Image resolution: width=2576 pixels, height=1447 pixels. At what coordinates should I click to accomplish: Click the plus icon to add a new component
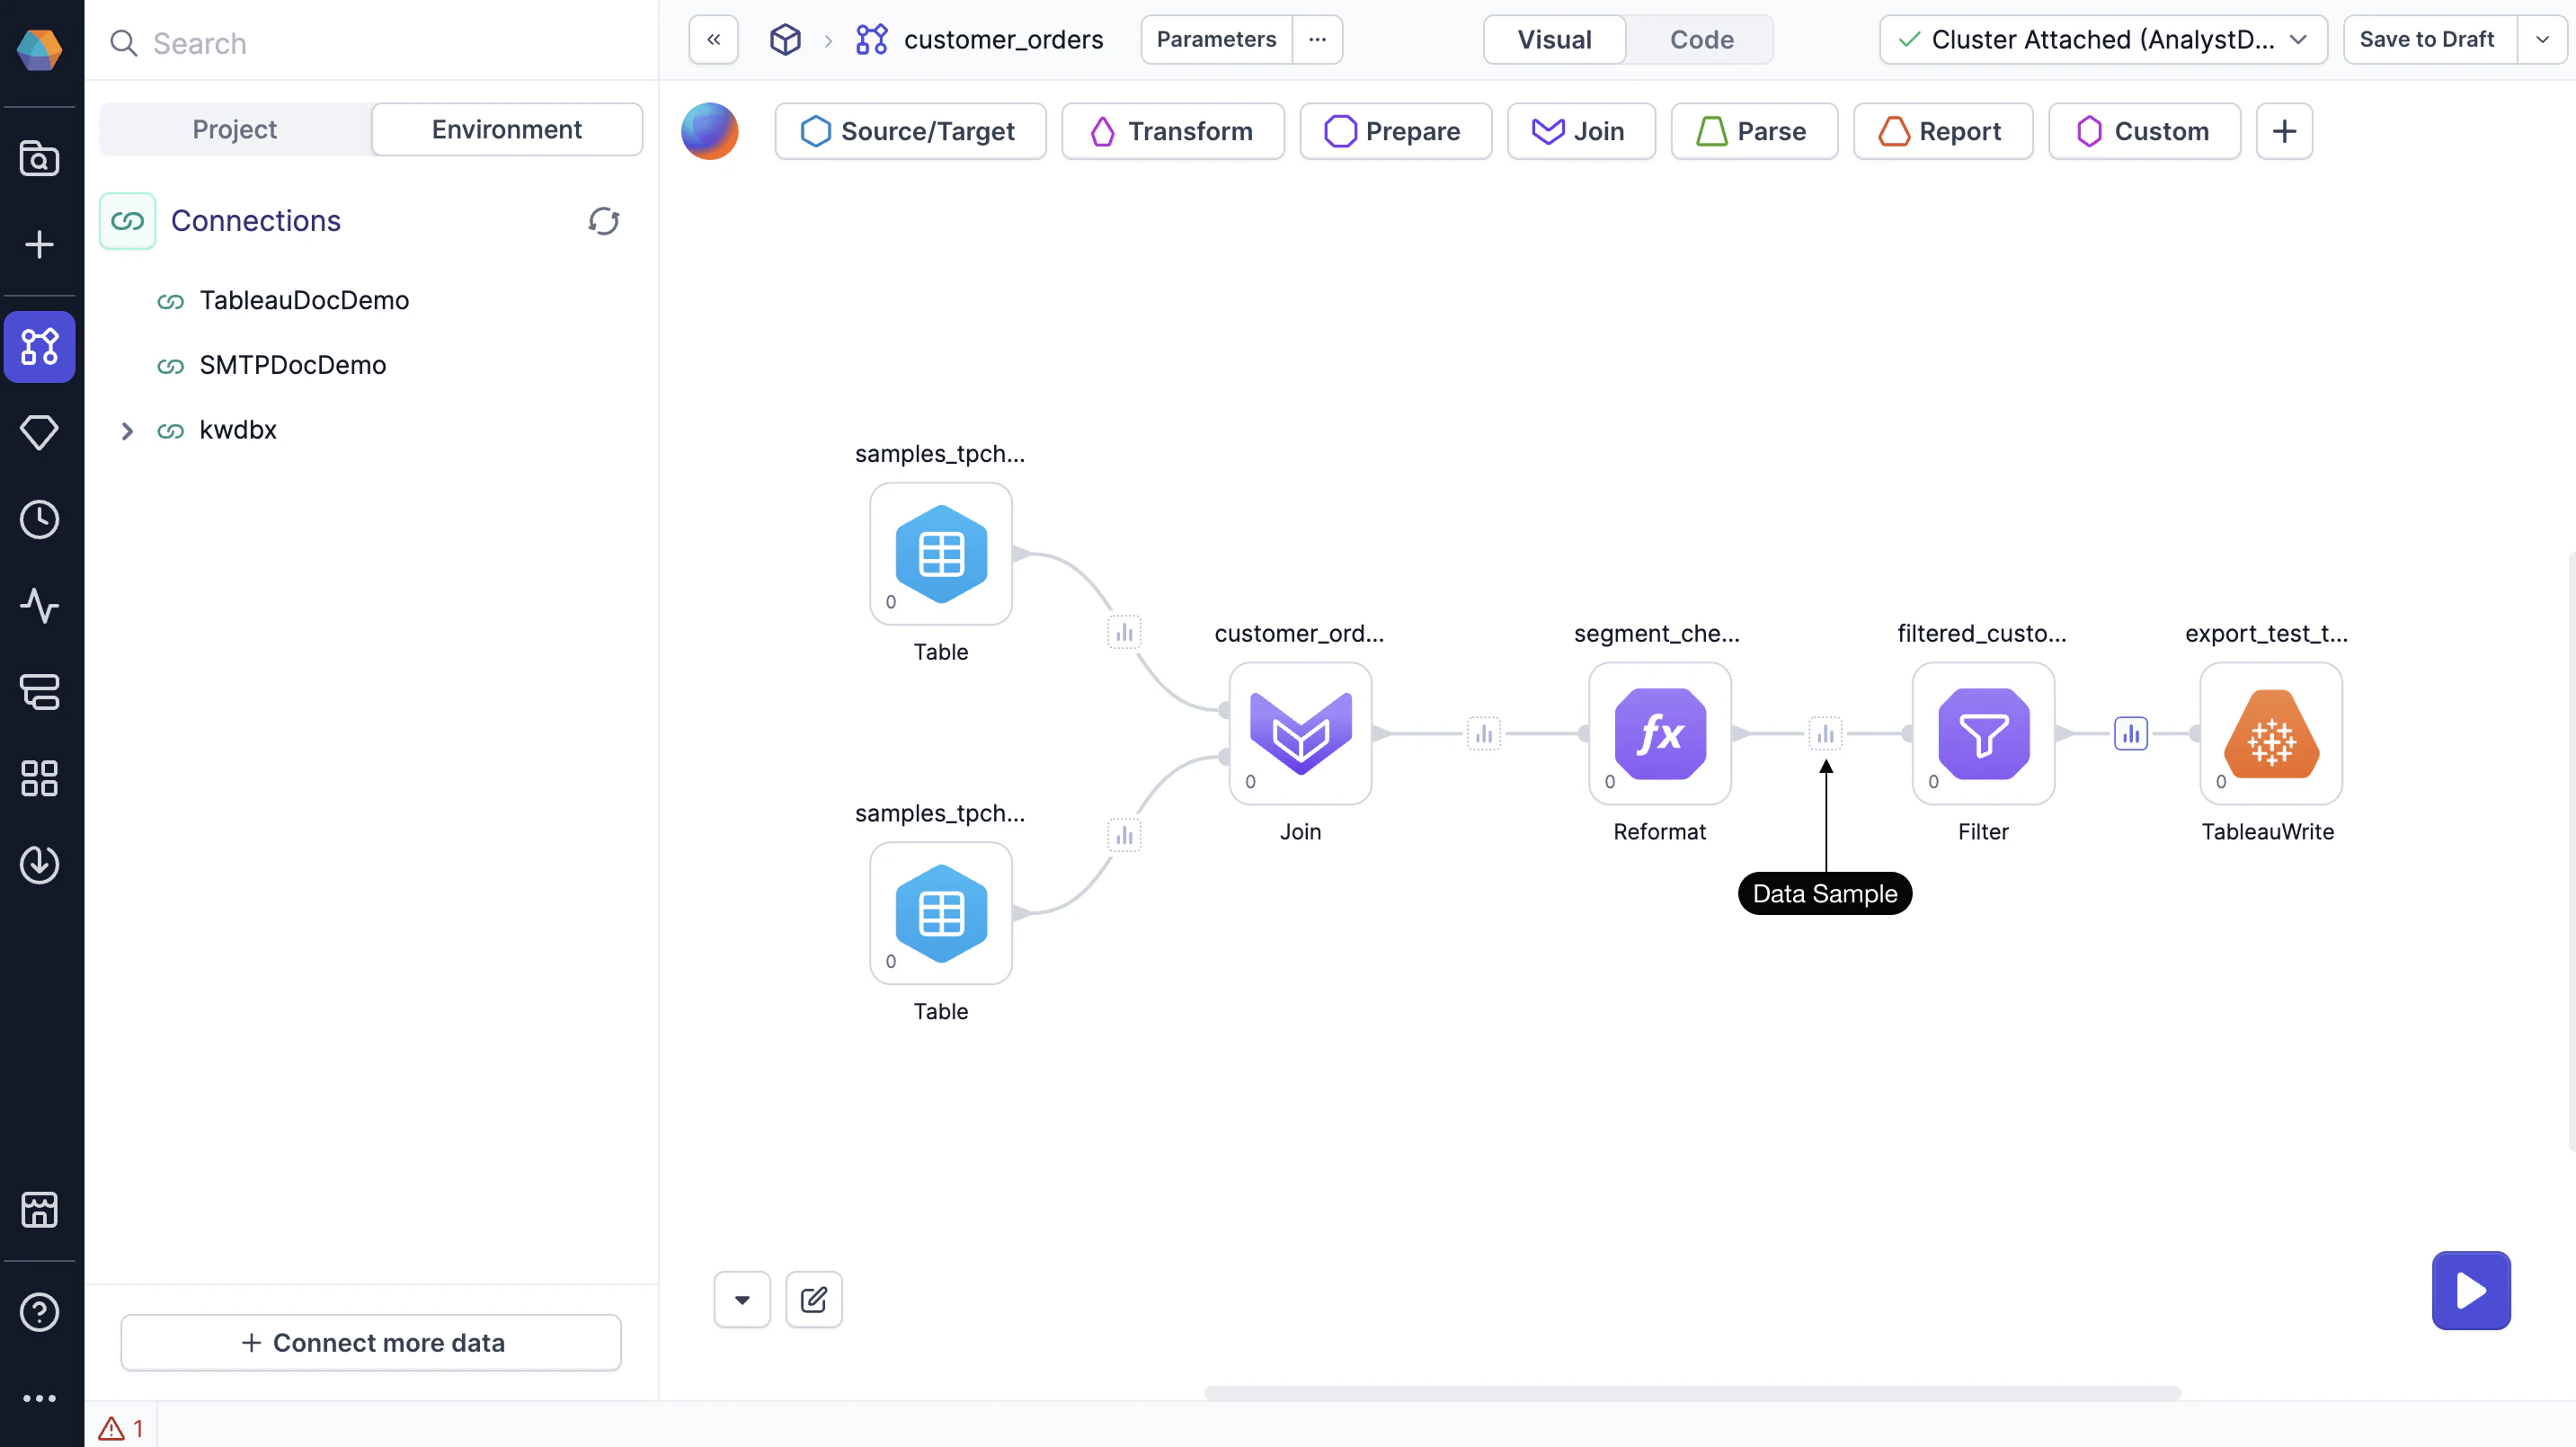2285,131
